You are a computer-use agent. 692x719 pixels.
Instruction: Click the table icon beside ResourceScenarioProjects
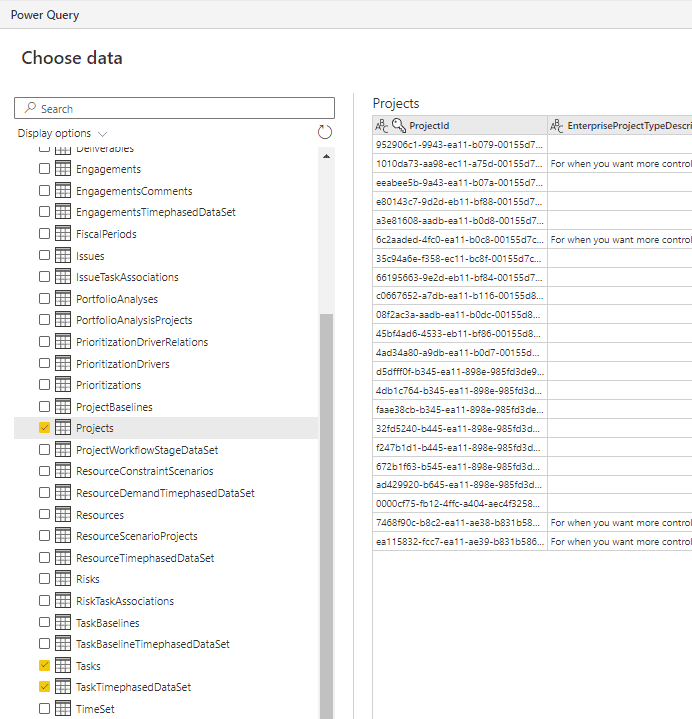click(x=63, y=536)
